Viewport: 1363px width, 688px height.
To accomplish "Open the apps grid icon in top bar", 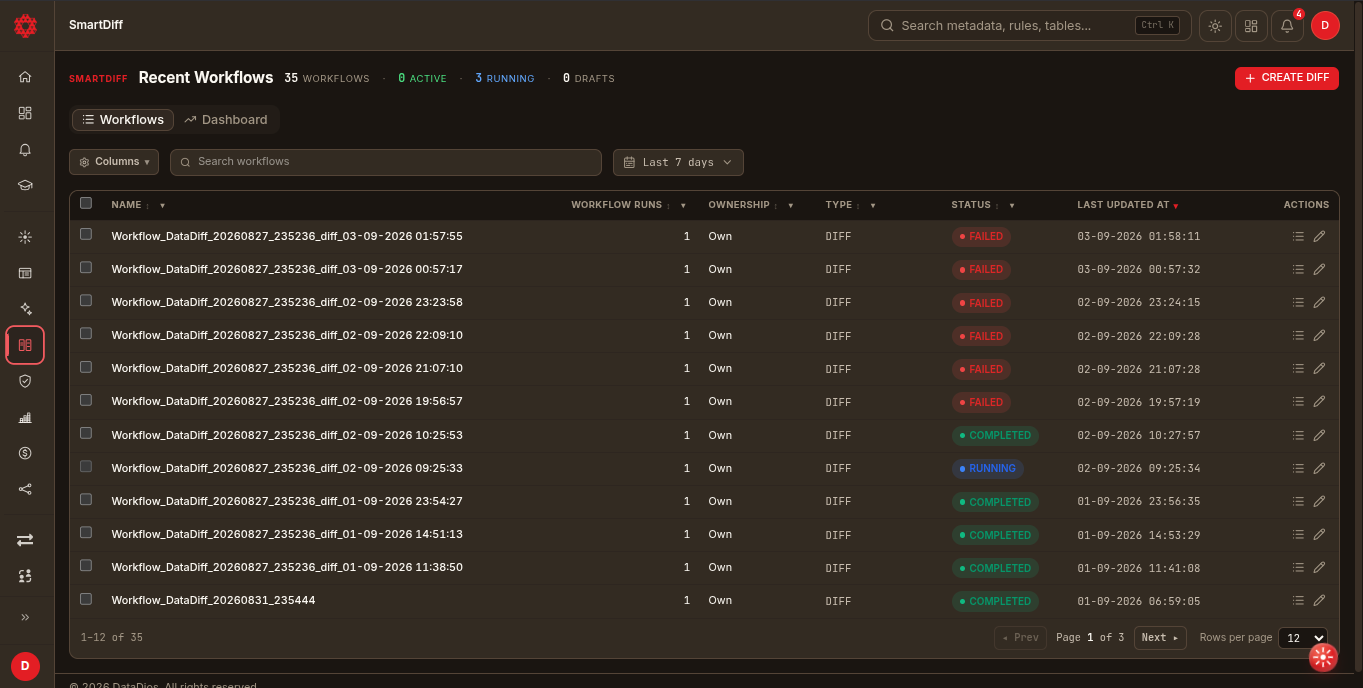I will point(1251,26).
